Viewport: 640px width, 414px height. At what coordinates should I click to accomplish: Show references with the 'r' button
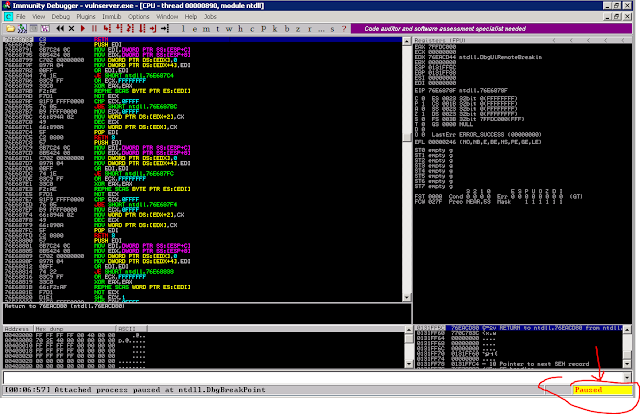point(310,29)
